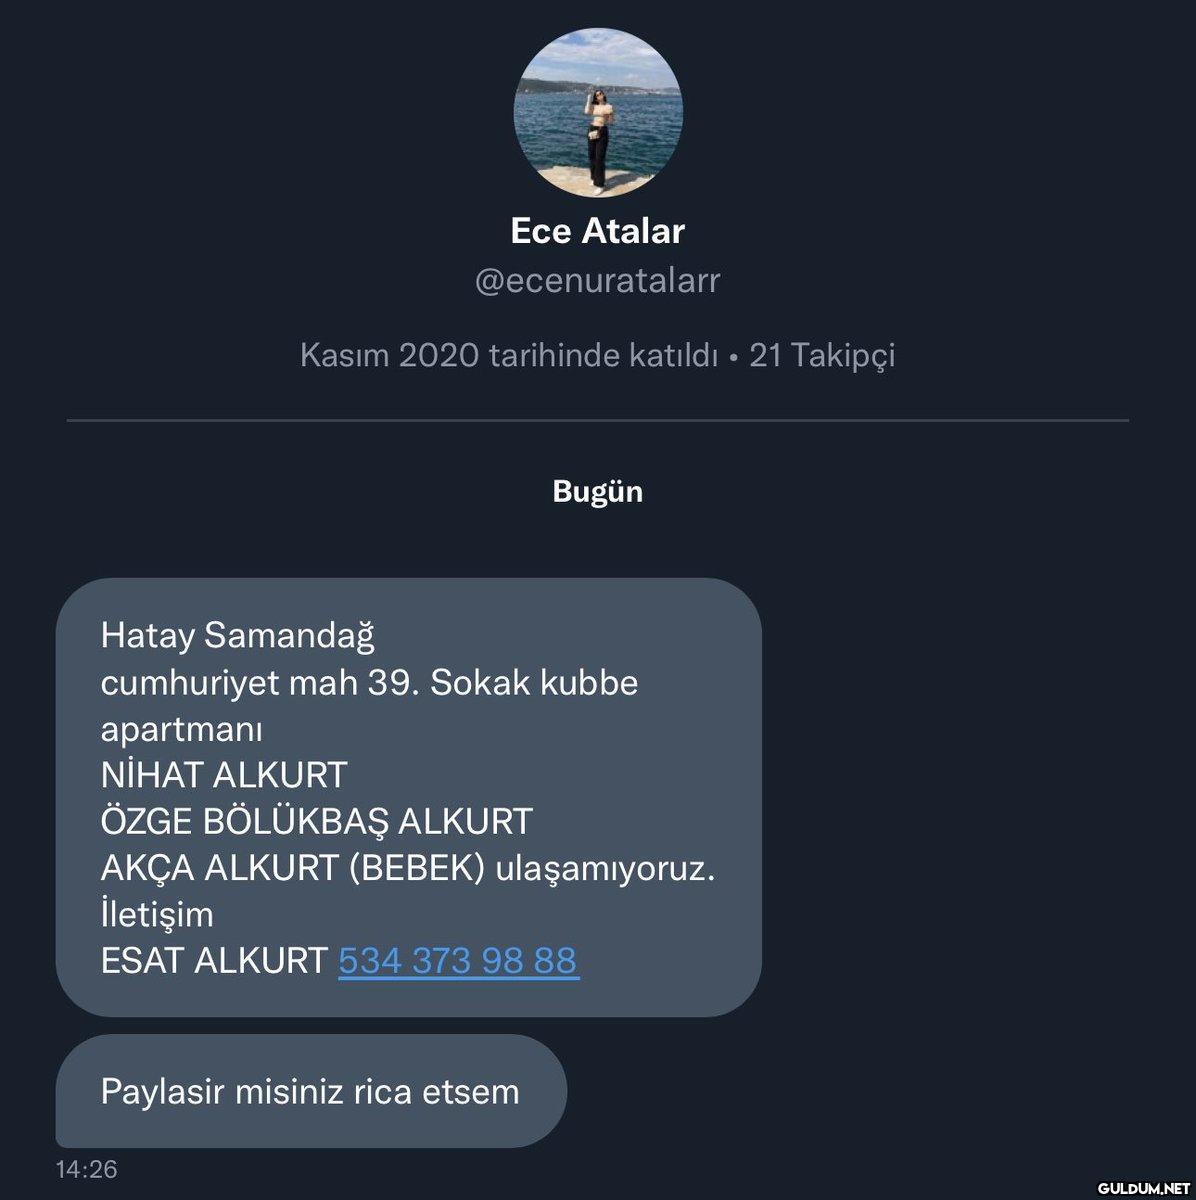Image resolution: width=1196 pixels, height=1200 pixels.
Task: Click the ÖZGE BÖLÜKBAŞ ALKURT line
Action: [317, 821]
